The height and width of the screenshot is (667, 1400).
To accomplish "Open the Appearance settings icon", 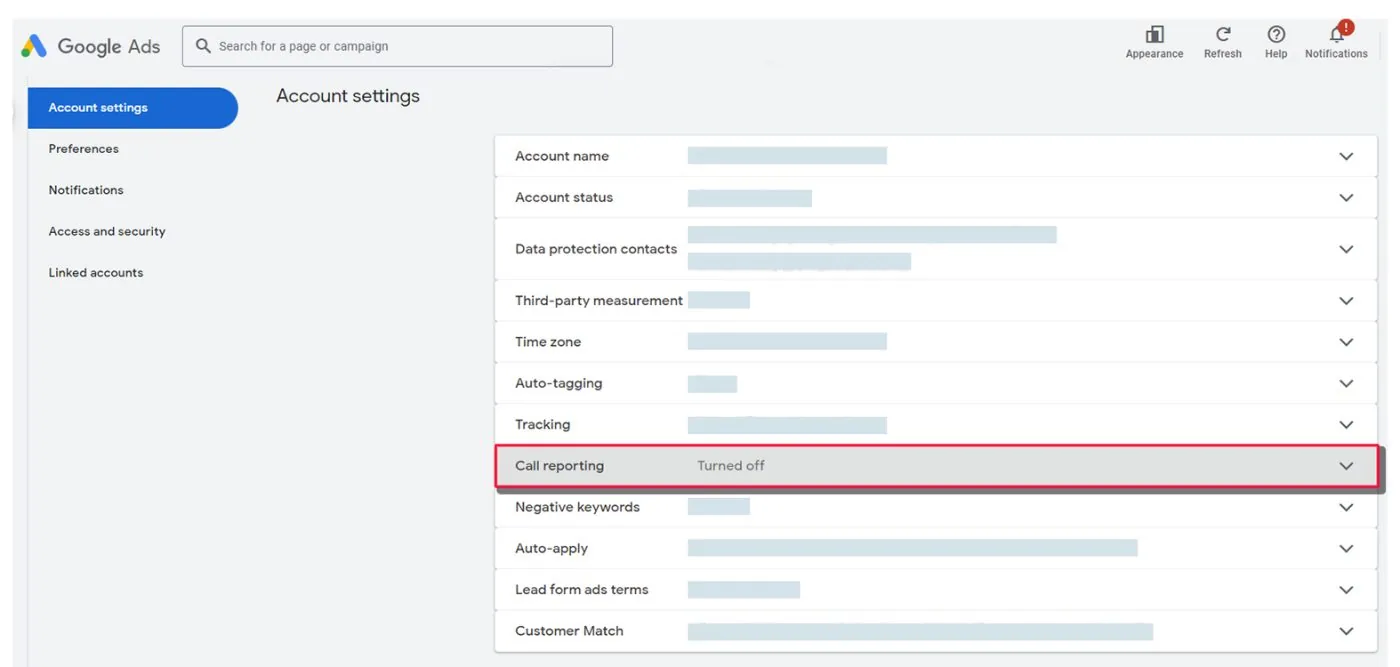I will coord(1154,35).
